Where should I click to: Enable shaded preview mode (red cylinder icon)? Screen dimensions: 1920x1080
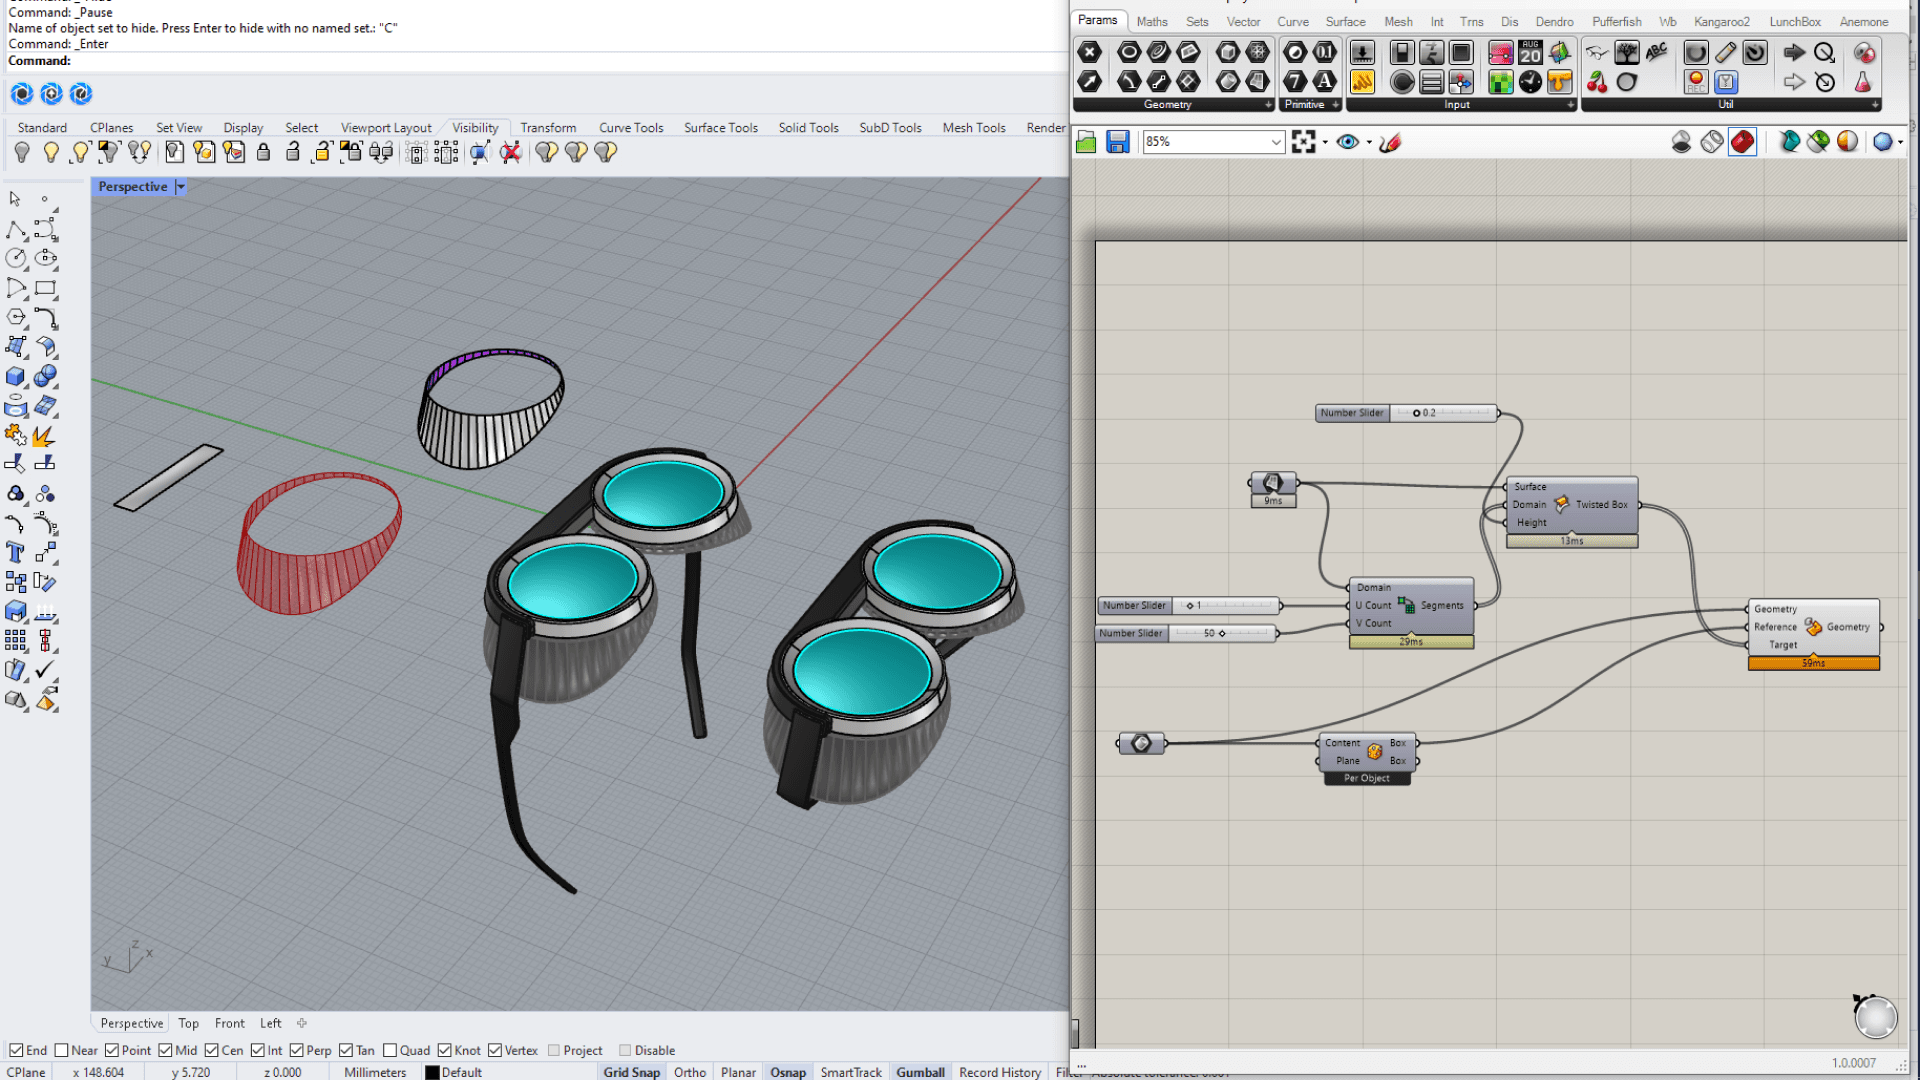coord(1742,142)
